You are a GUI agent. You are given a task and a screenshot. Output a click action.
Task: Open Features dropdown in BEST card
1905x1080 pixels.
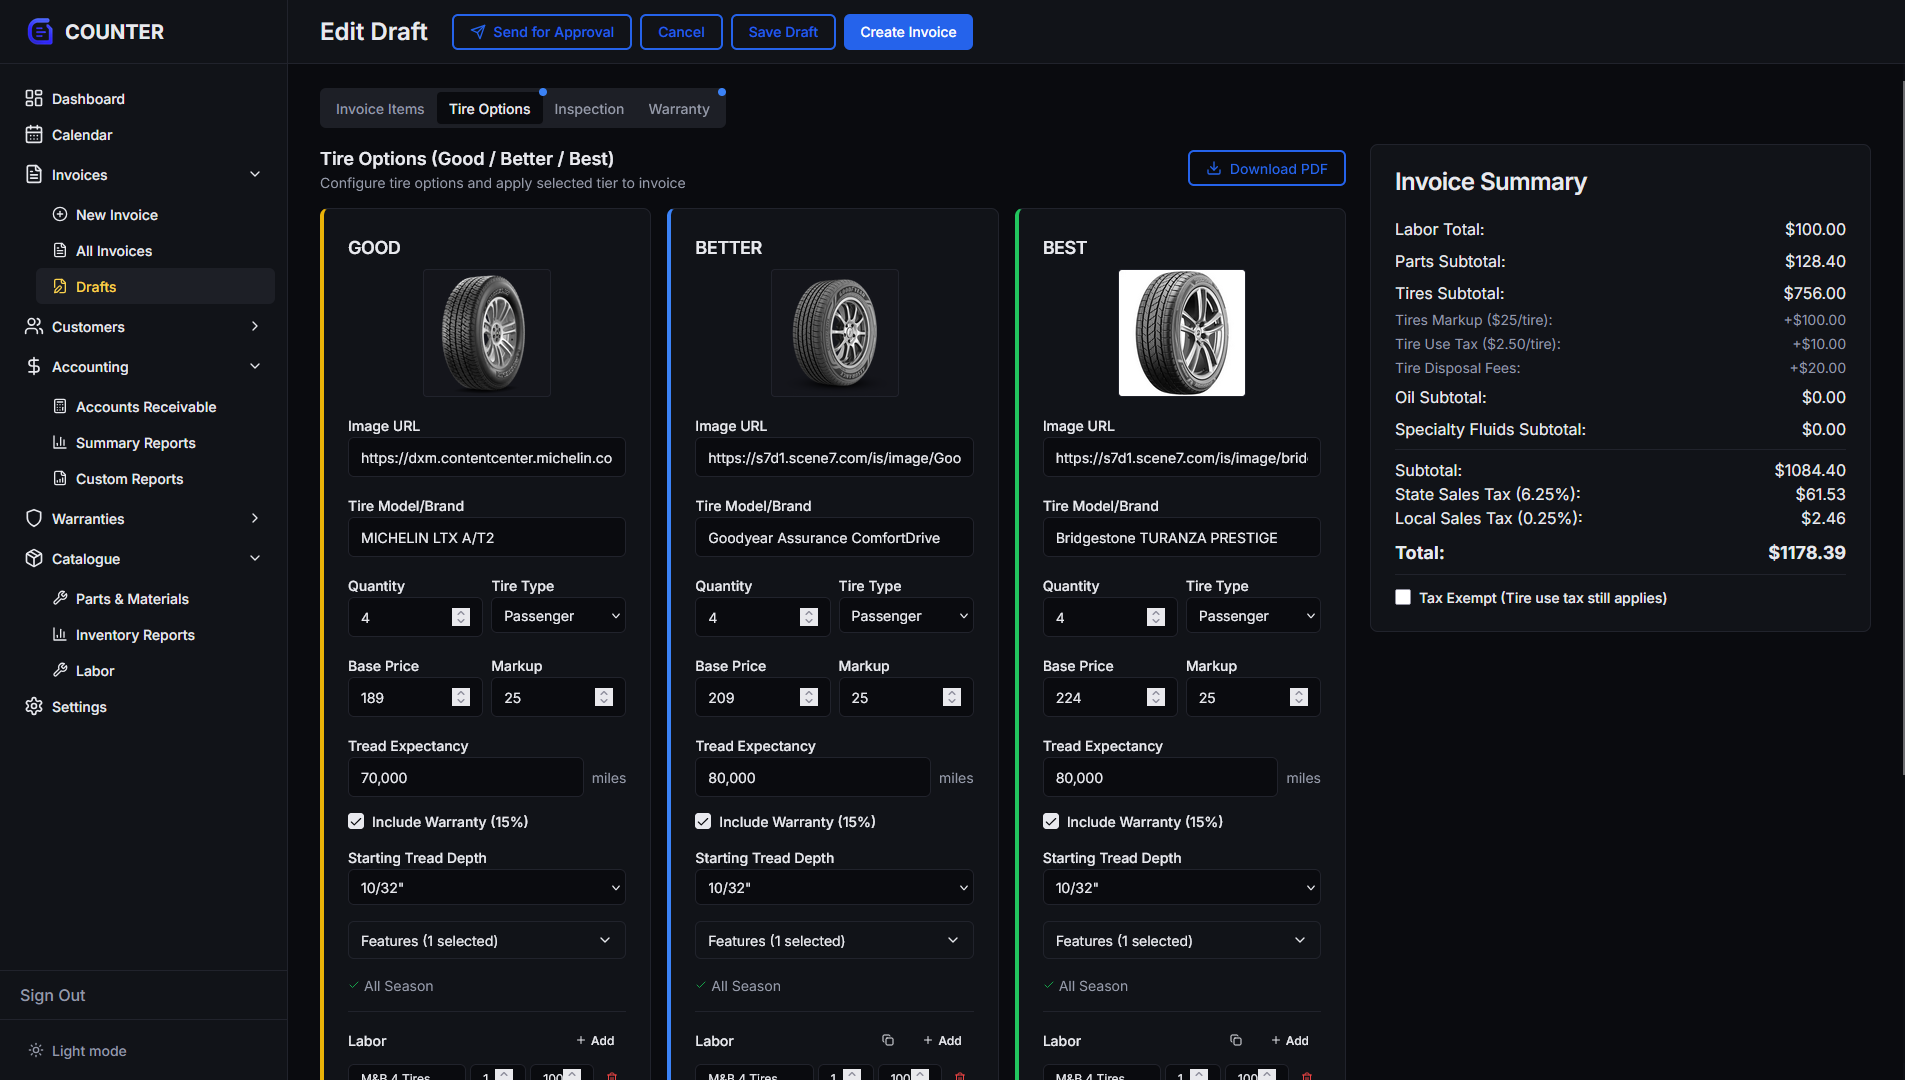click(x=1181, y=941)
